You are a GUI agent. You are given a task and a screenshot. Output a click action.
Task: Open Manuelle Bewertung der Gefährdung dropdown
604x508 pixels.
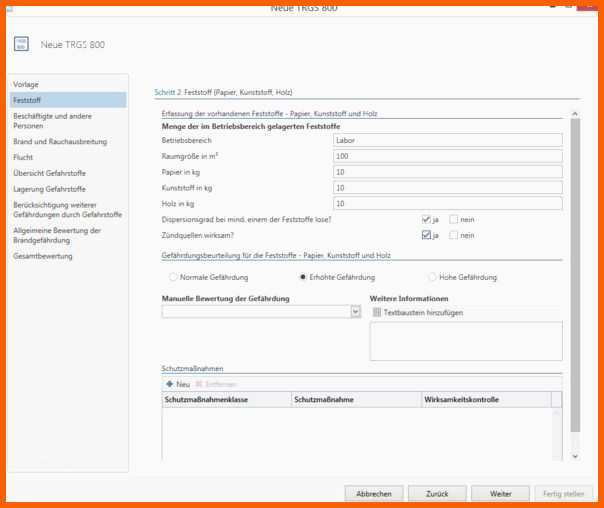pos(355,312)
